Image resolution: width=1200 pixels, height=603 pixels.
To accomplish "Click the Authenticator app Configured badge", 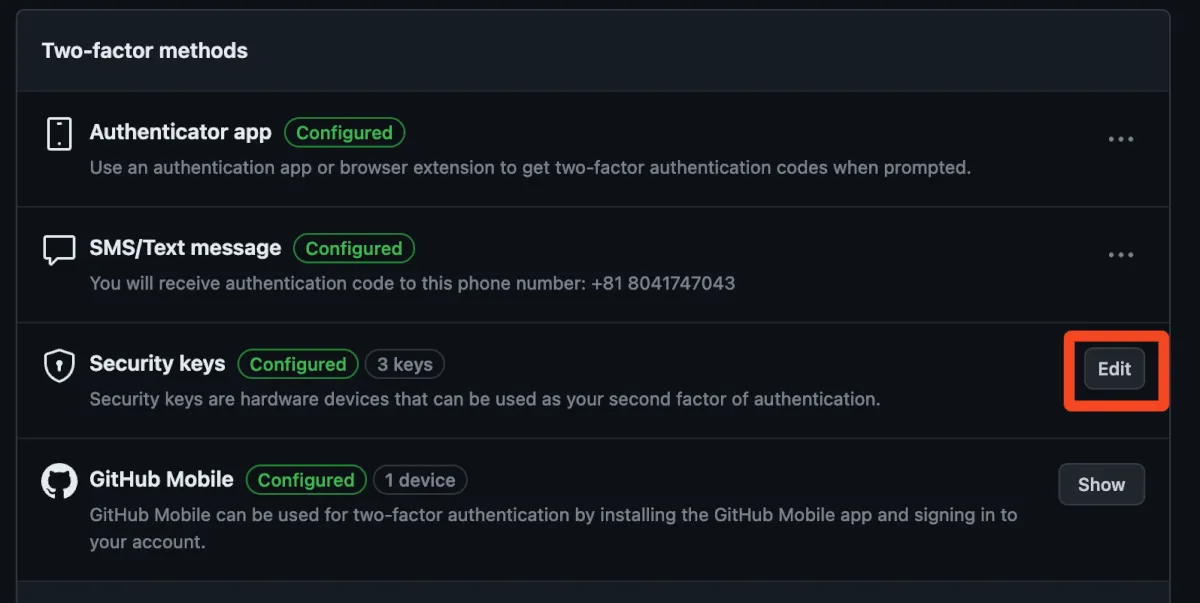I will (x=344, y=133).
